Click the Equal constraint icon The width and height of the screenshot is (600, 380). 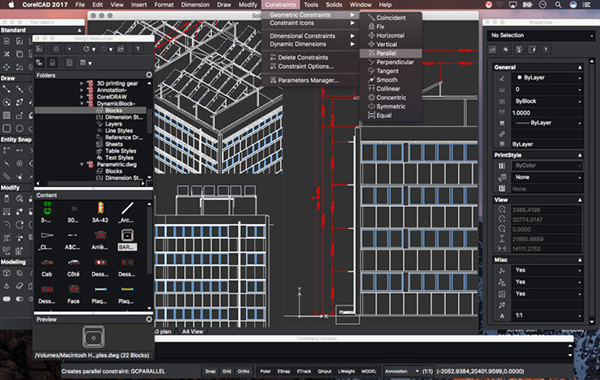coord(371,115)
